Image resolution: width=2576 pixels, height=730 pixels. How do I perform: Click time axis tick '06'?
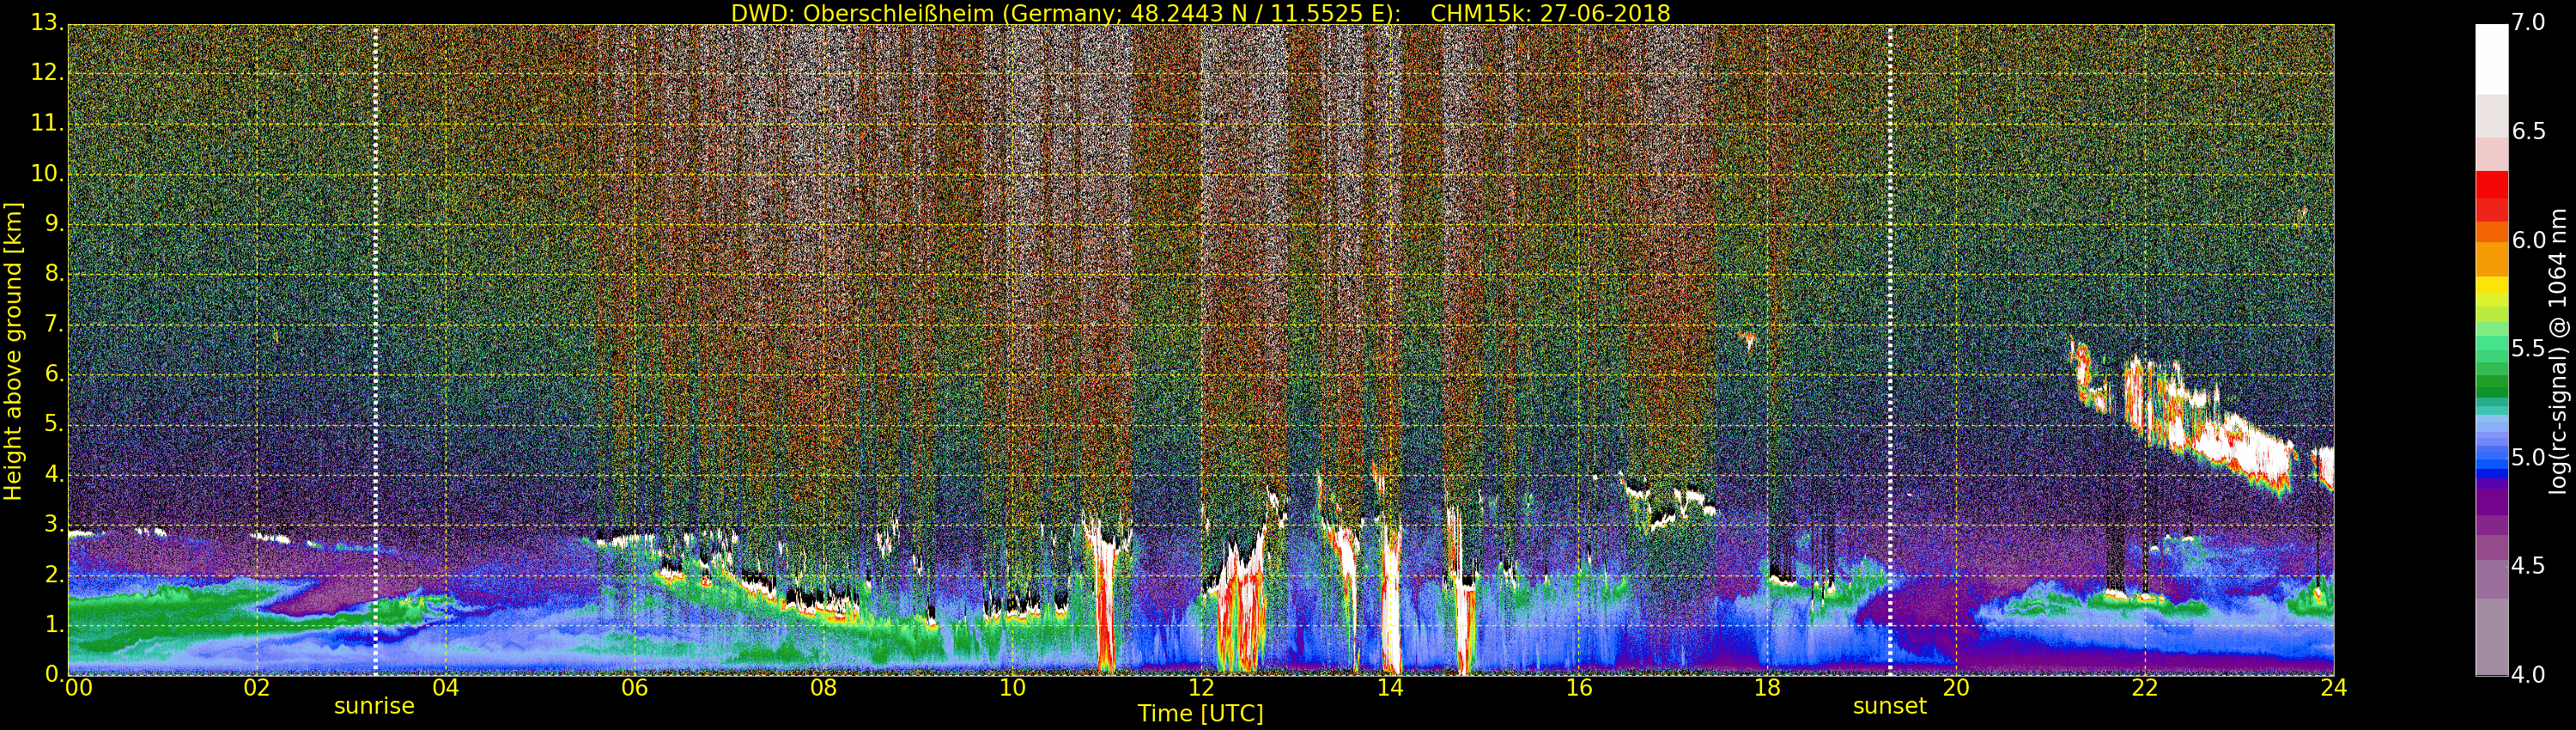tap(634, 687)
